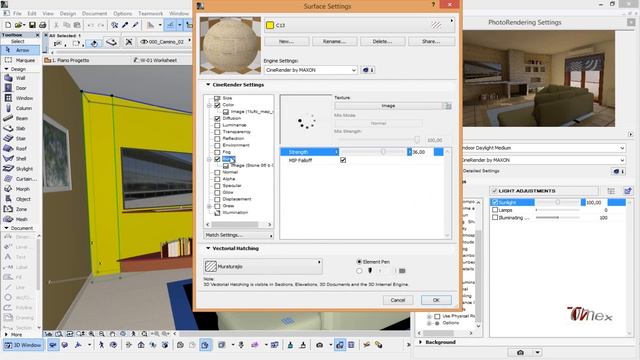
Task: Click the New... surface button
Action: tap(287, 41)
